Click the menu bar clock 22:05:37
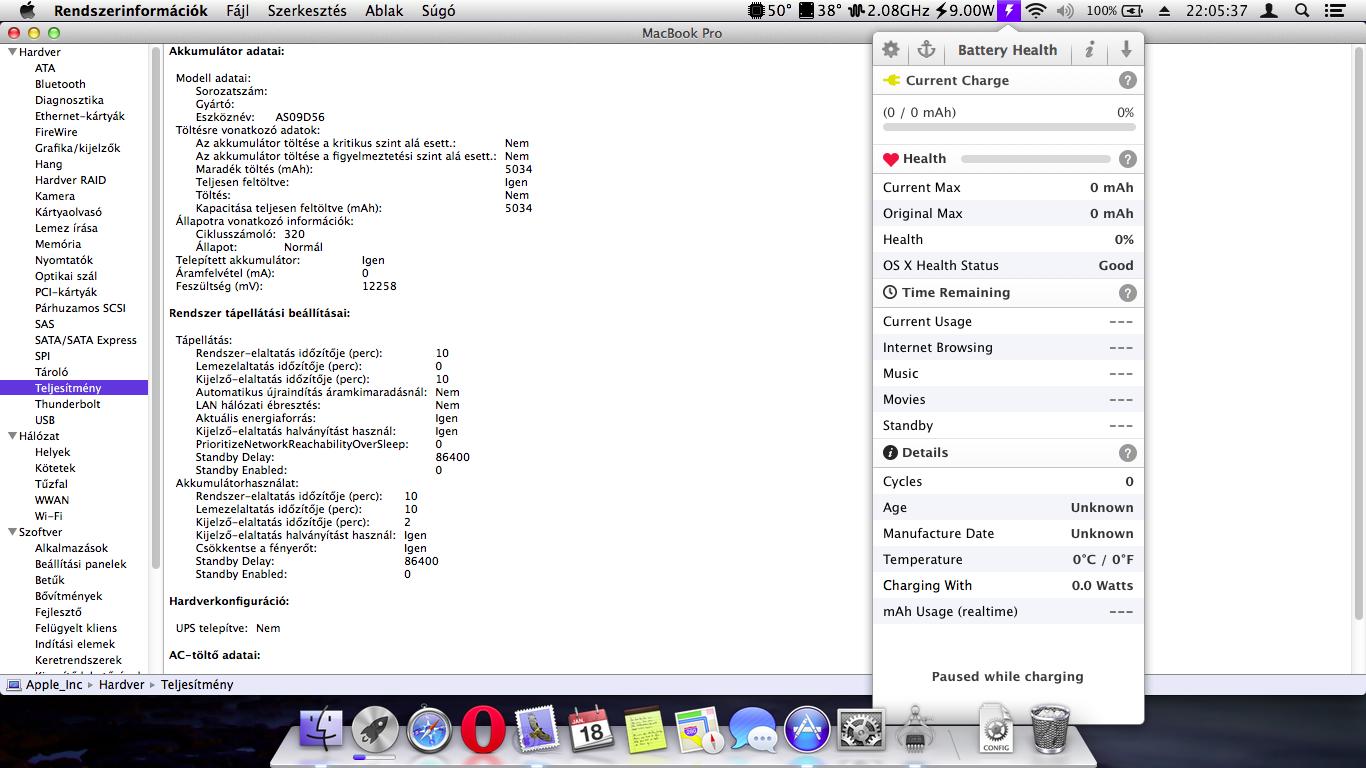Viewport: 1366px width, 768px height. click(x=1216, y=11)
